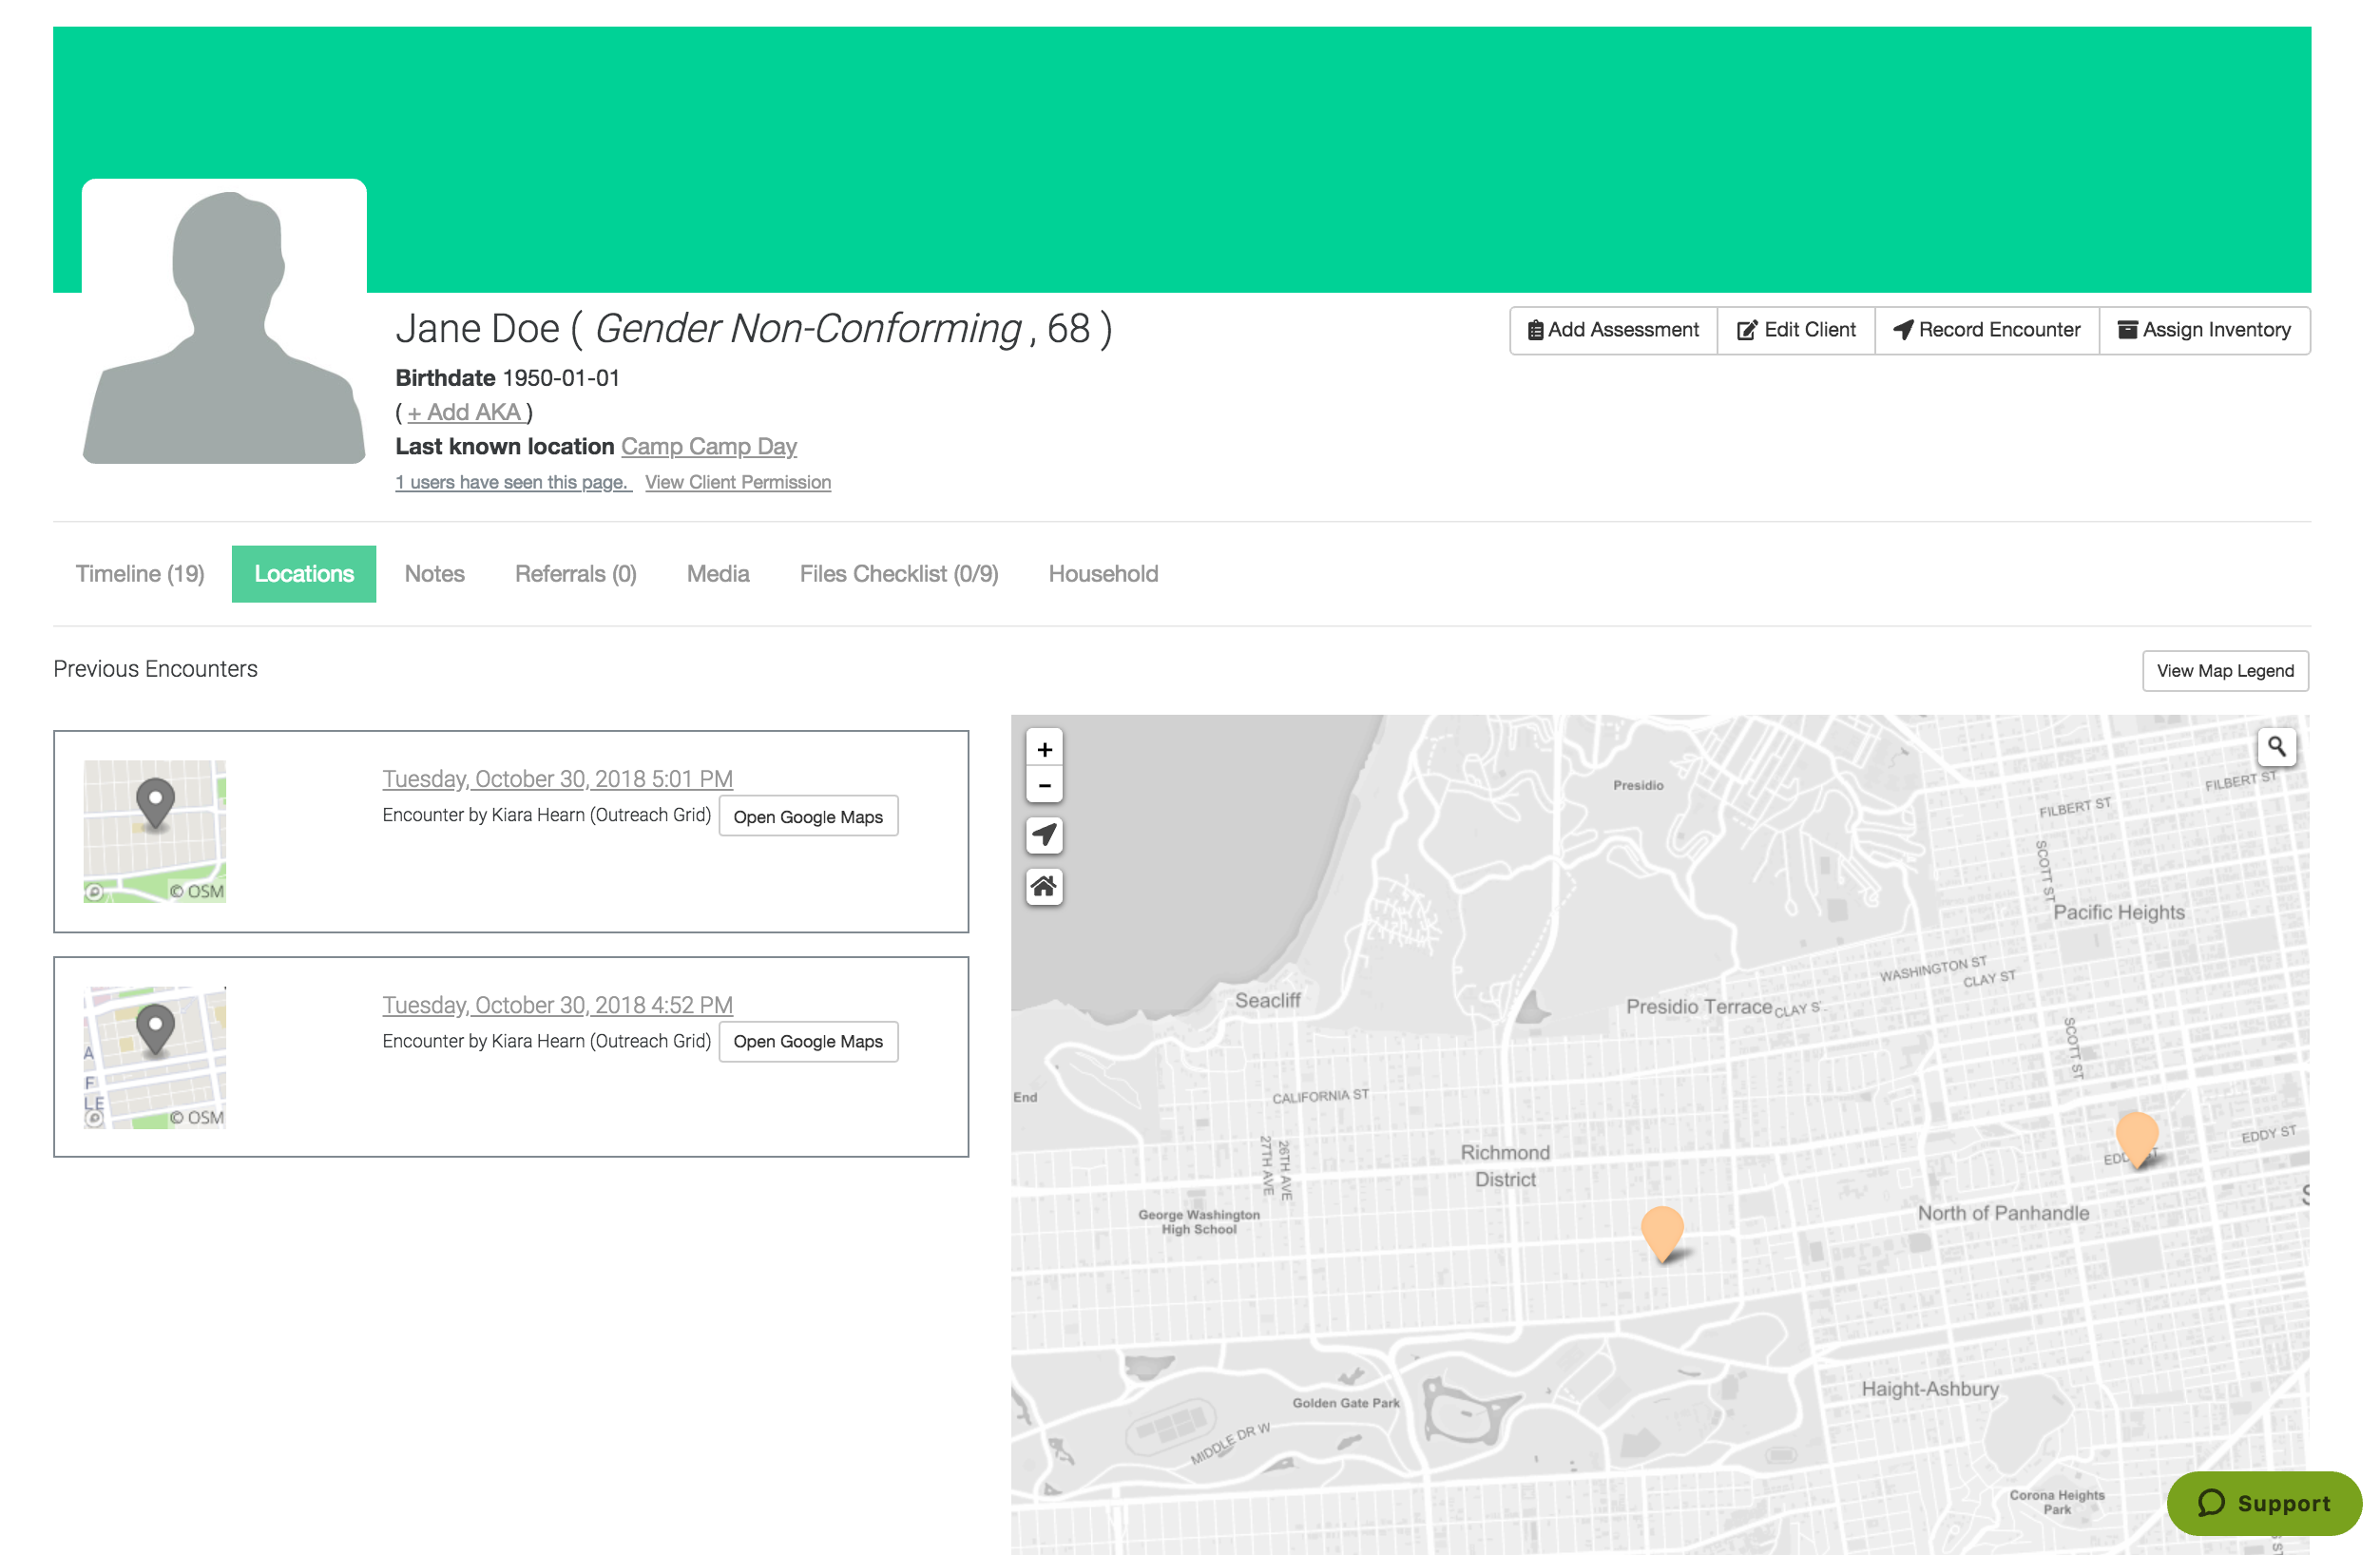Open the Notes tab
This screenshot has width=2380, height=1555.
point(434,574)
